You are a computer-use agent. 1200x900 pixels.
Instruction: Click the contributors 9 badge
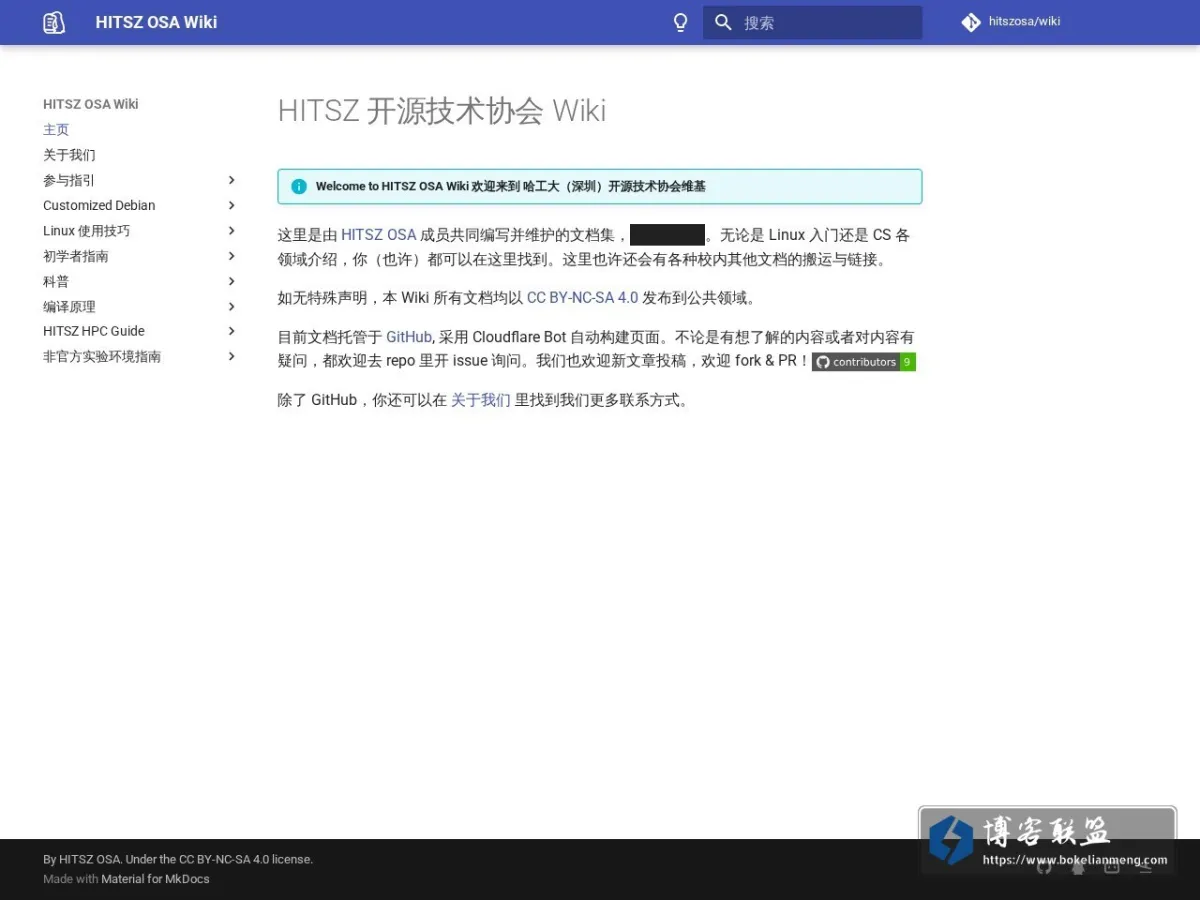(864, 362)
